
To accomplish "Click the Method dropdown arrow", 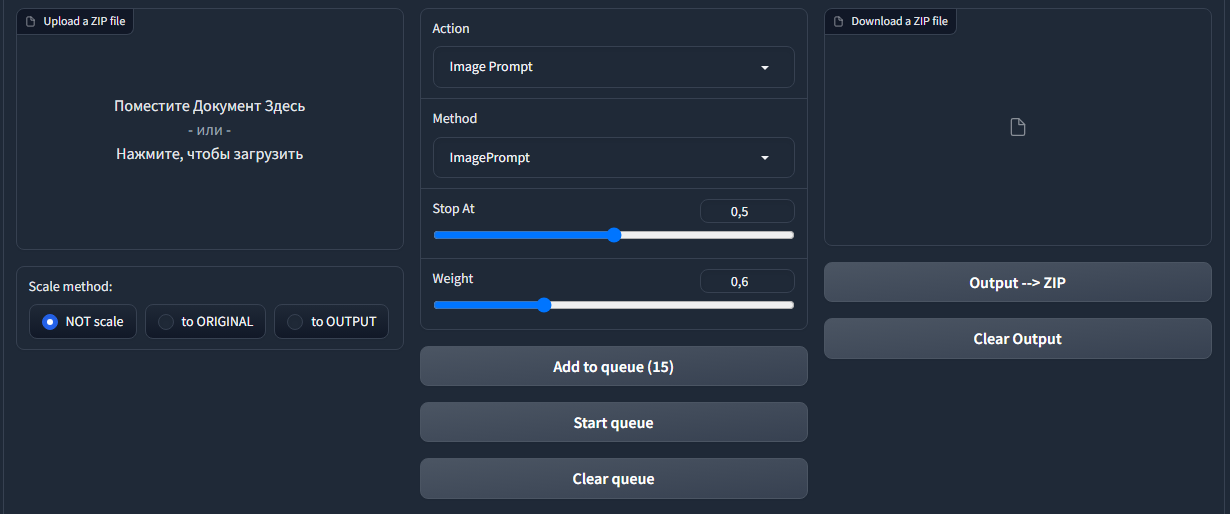I will point(765,158).
